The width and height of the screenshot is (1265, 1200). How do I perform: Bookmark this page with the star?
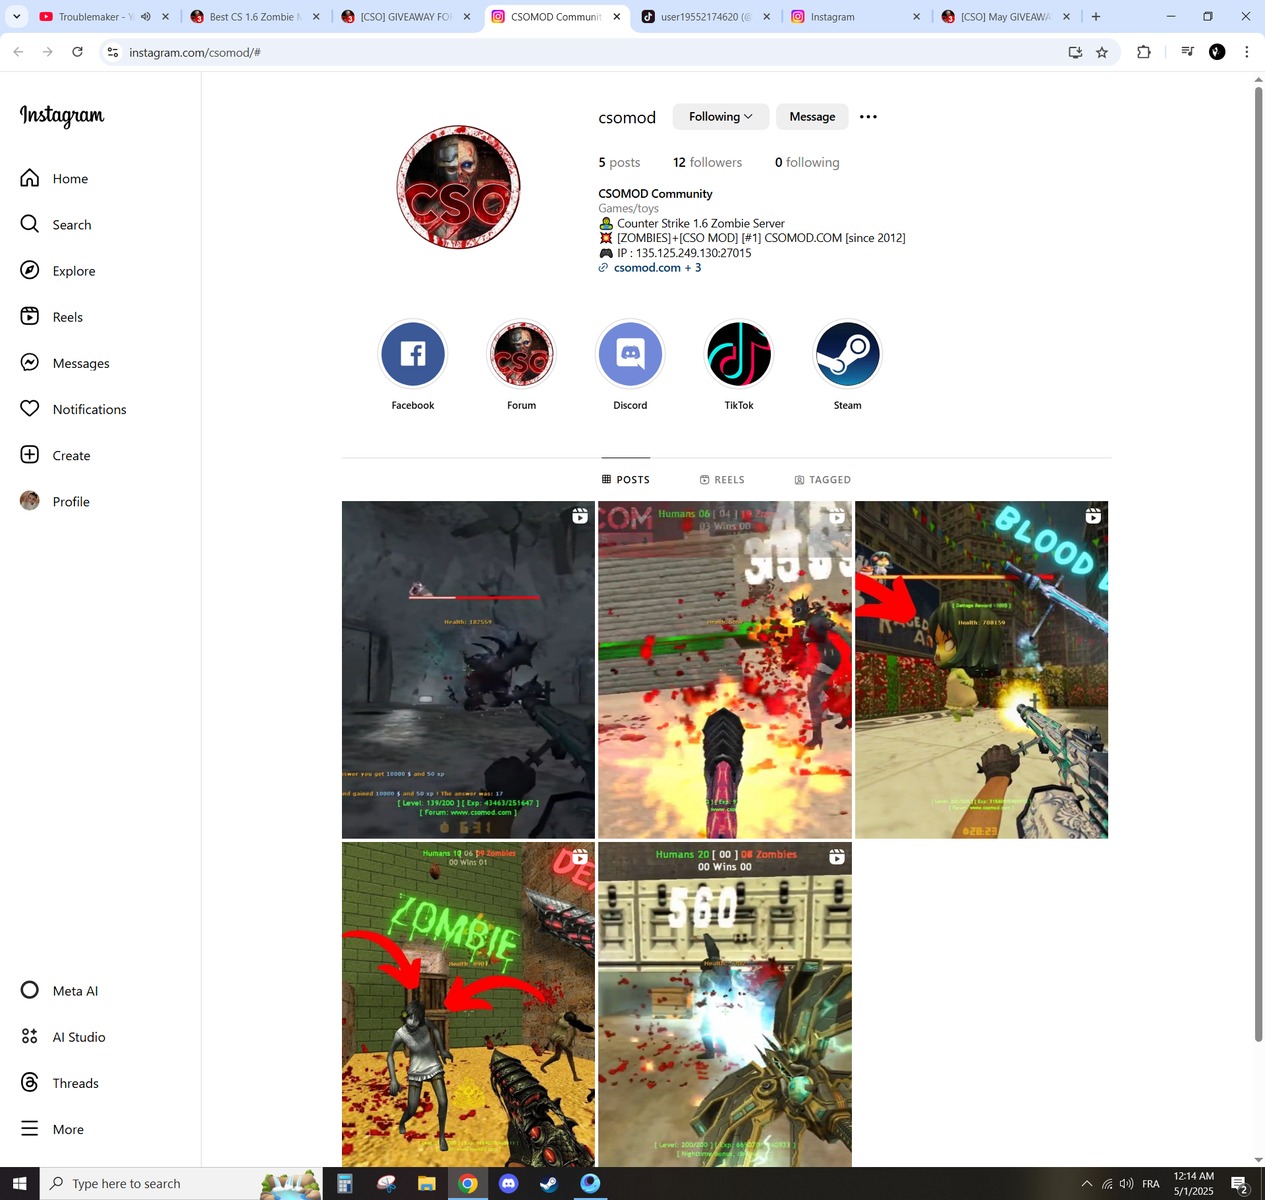click(1102, 52)
